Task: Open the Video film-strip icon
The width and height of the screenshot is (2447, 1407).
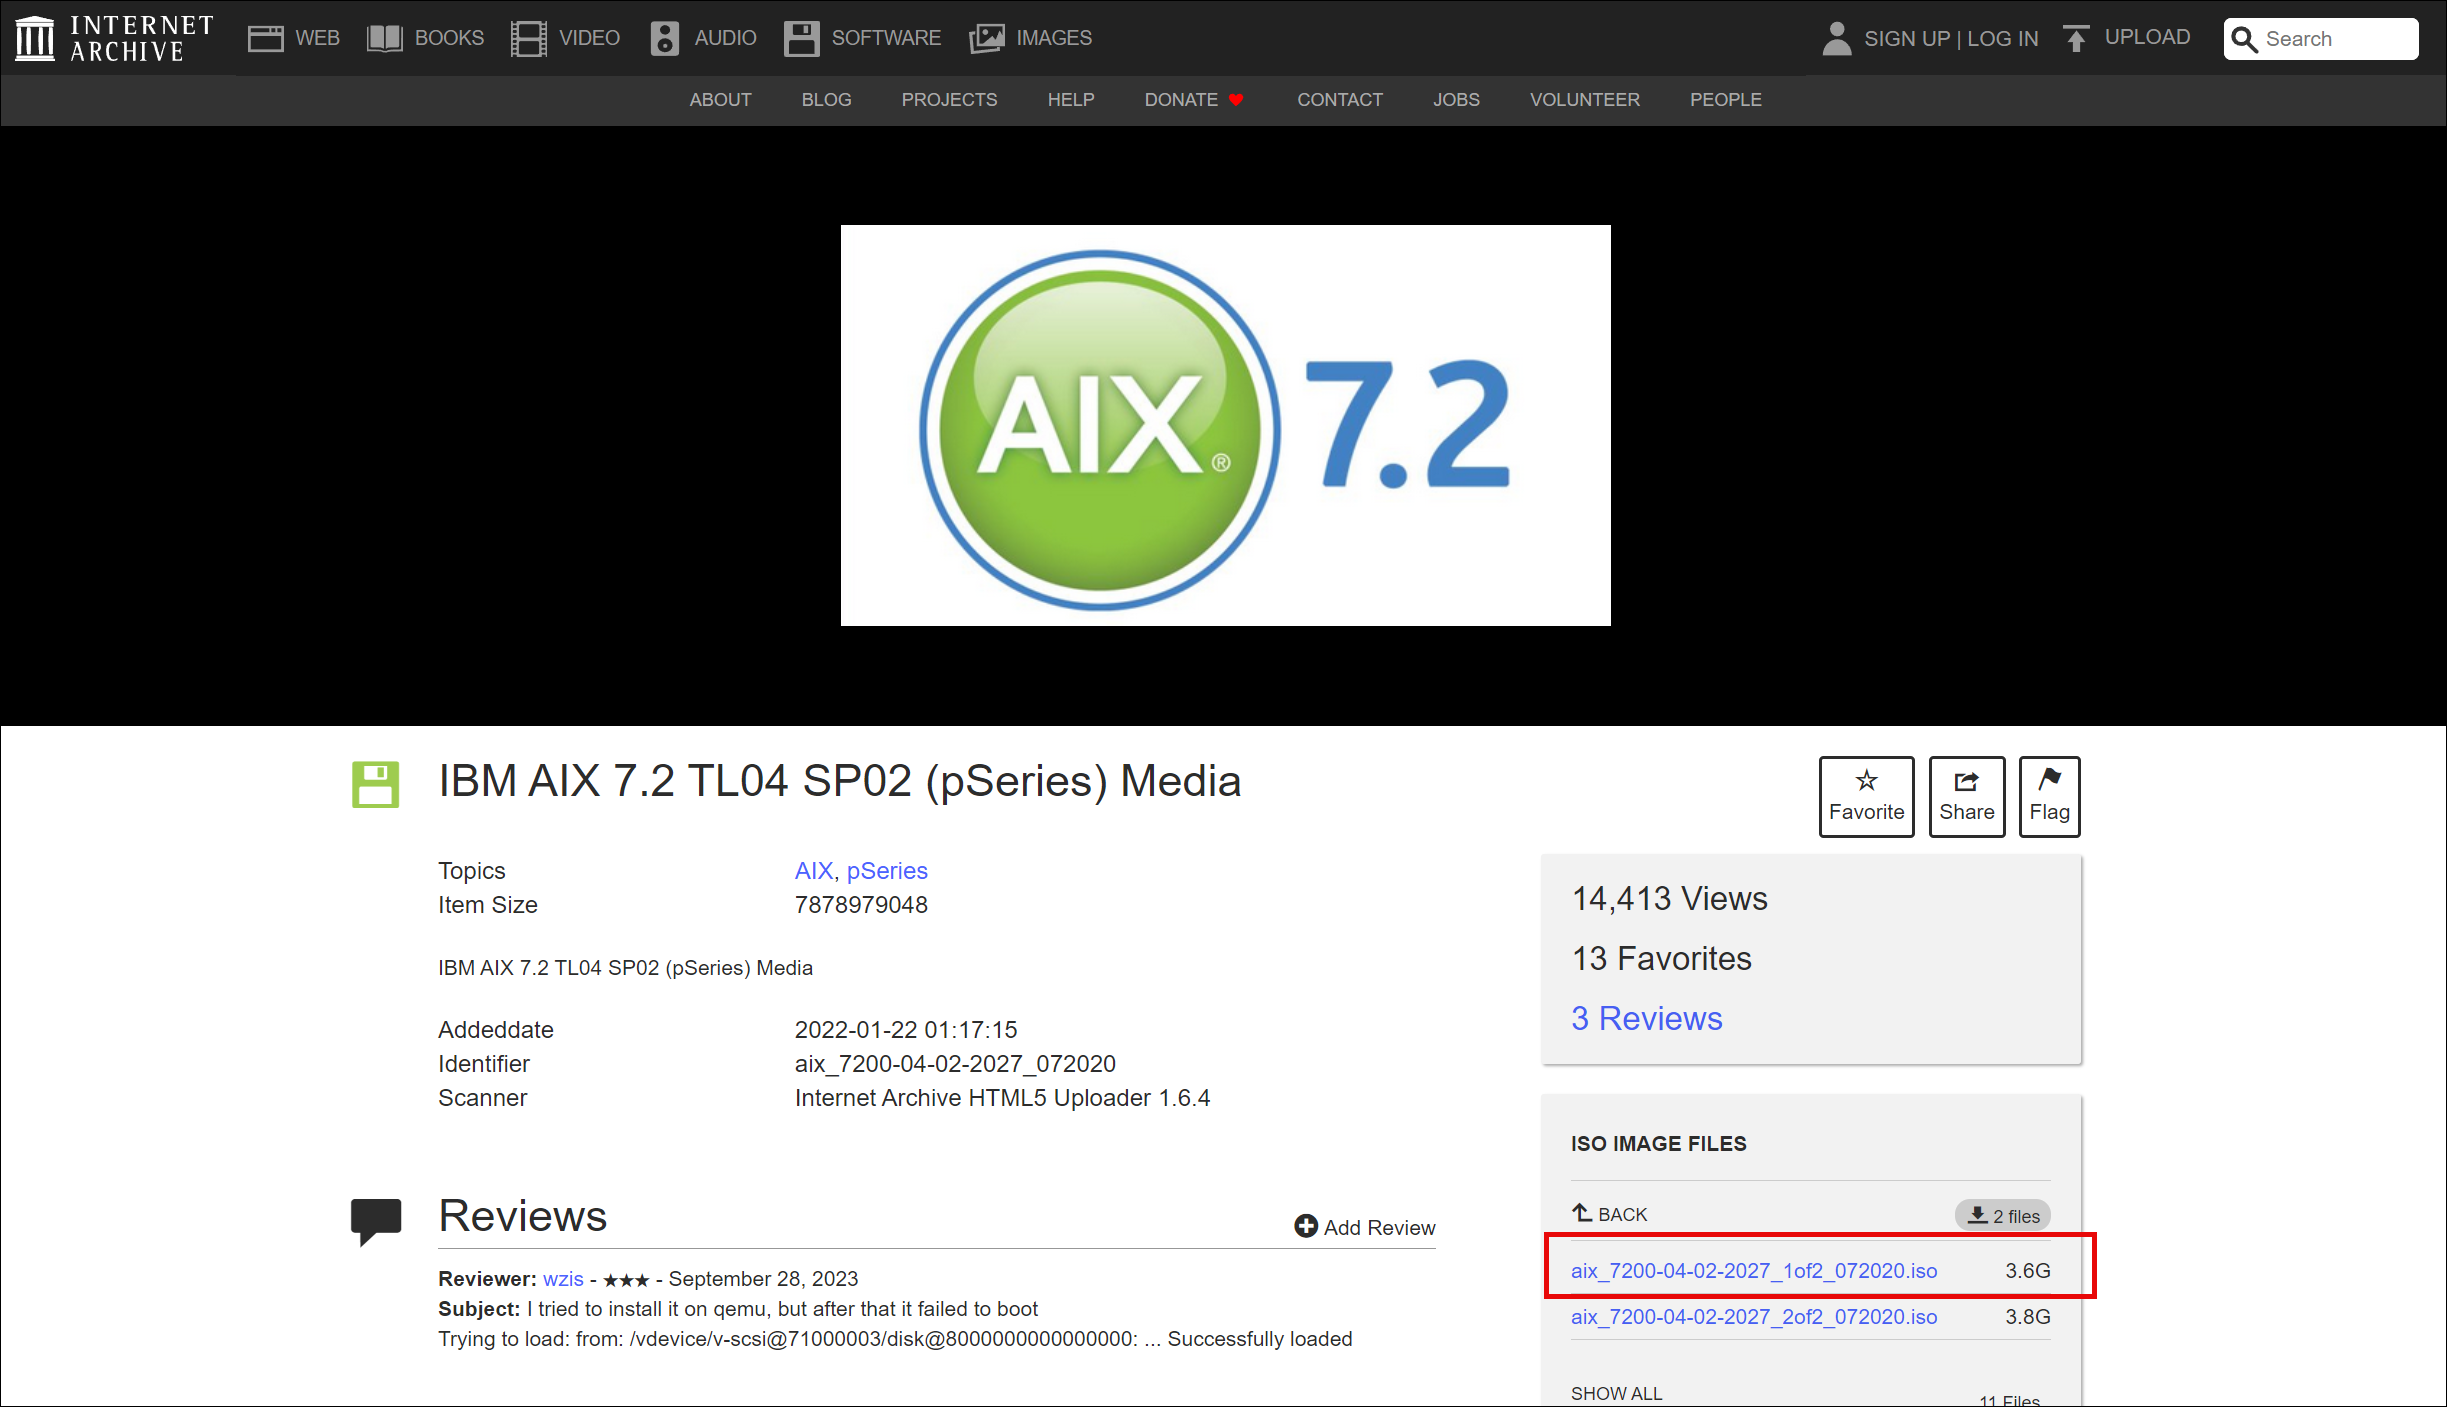Action: (528, 38)
